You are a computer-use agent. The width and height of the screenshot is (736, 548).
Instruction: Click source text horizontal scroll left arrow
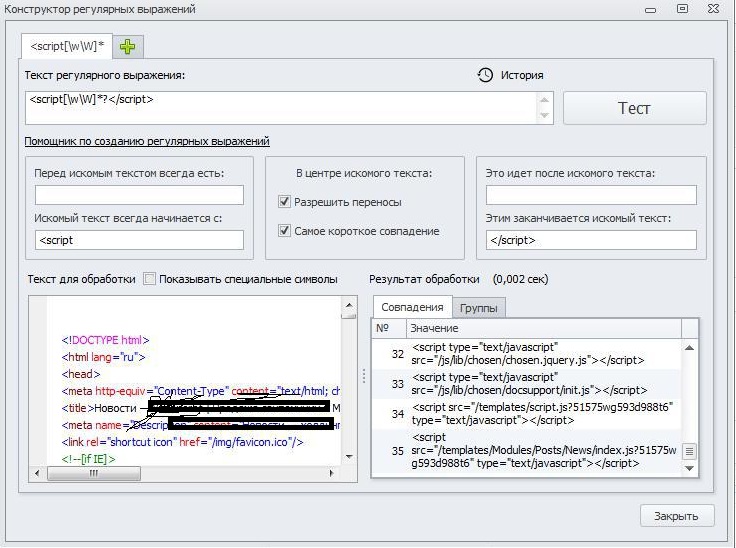coord(37,473)
